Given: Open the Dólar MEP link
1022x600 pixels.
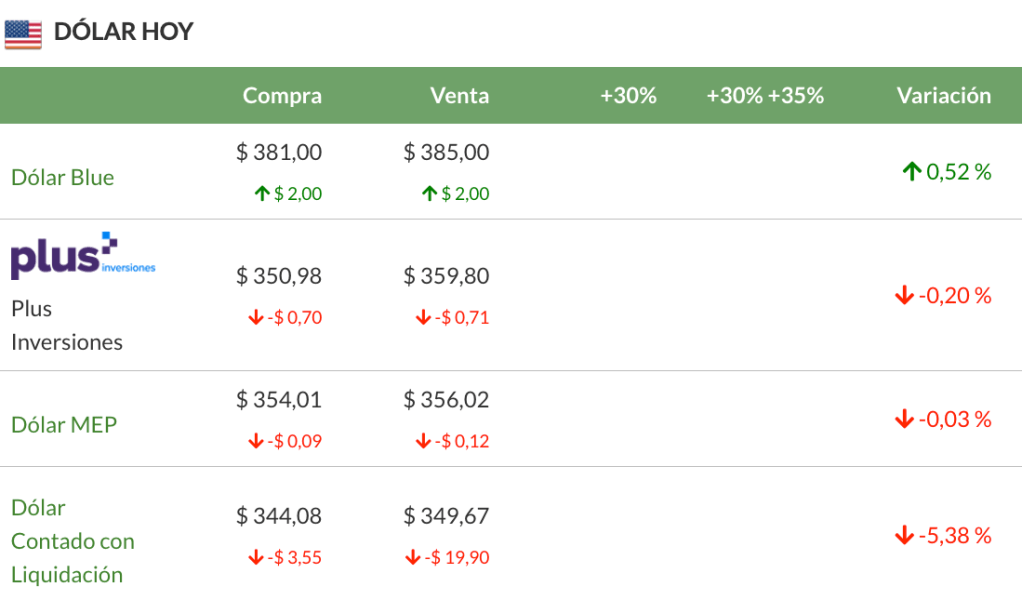Looking at the screenshot, I should 64,425.
